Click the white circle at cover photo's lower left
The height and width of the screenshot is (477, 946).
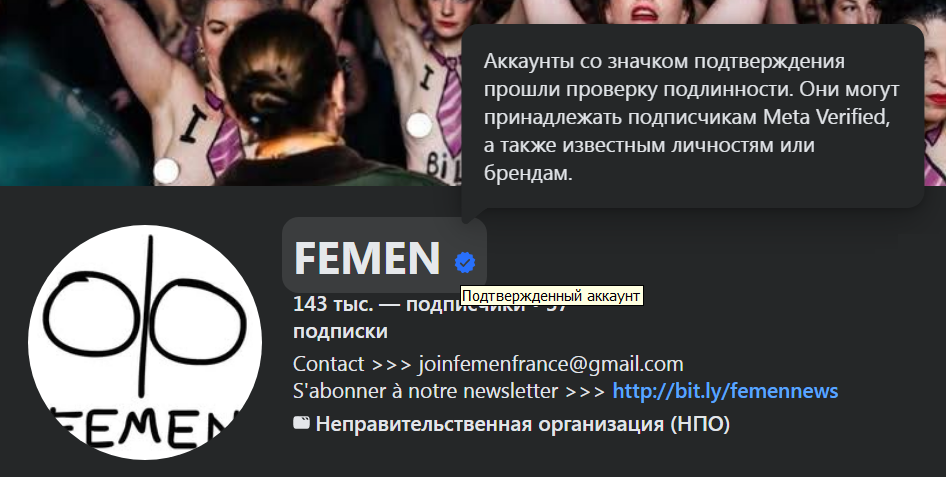coord(166,171)
